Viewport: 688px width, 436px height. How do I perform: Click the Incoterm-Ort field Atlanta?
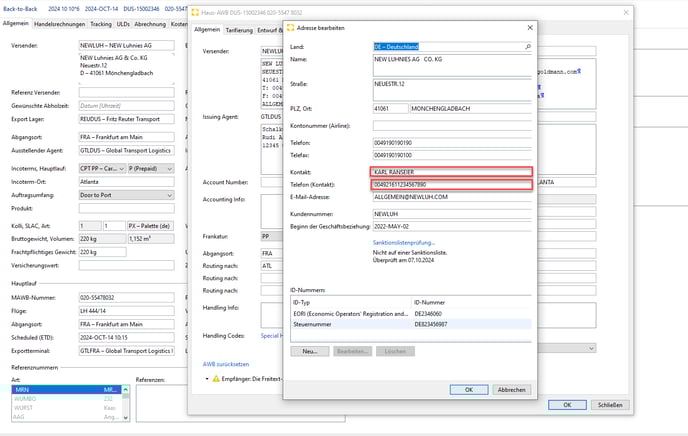click(126, 182)
